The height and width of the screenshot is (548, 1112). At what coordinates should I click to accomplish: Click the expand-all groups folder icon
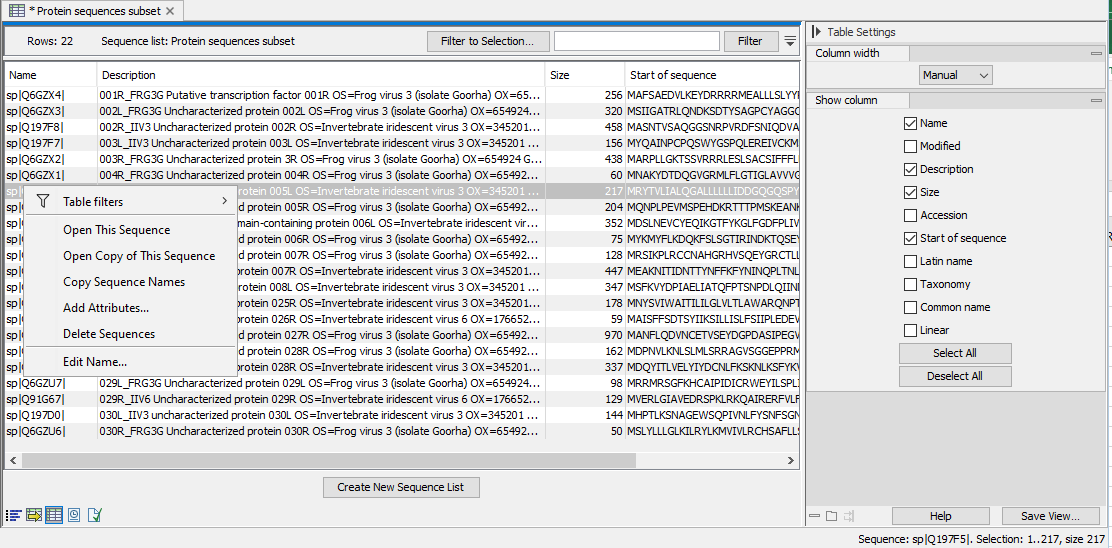(x=832, y=516)
